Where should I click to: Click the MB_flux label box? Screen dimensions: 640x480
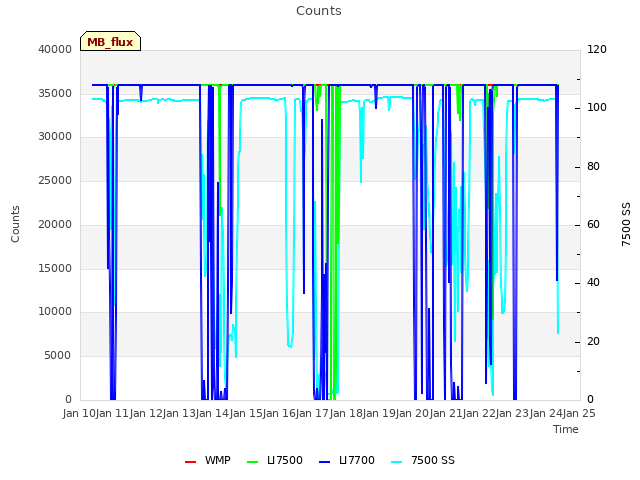110,41
